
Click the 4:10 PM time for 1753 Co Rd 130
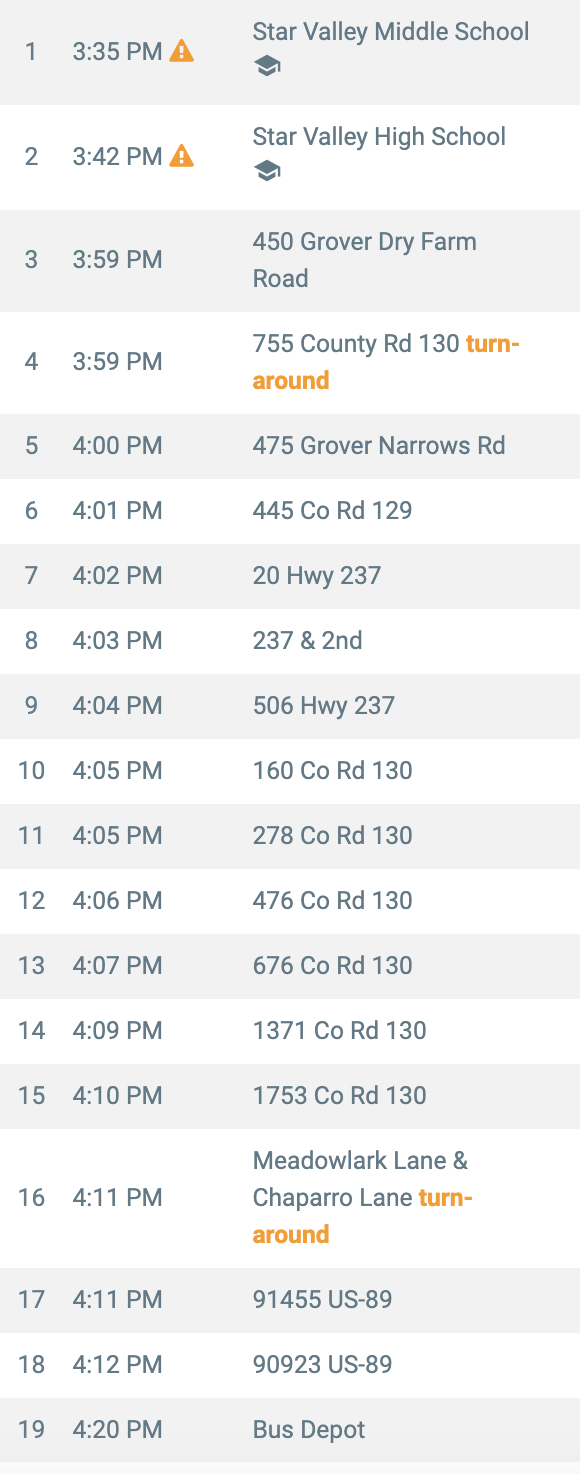117,1096
